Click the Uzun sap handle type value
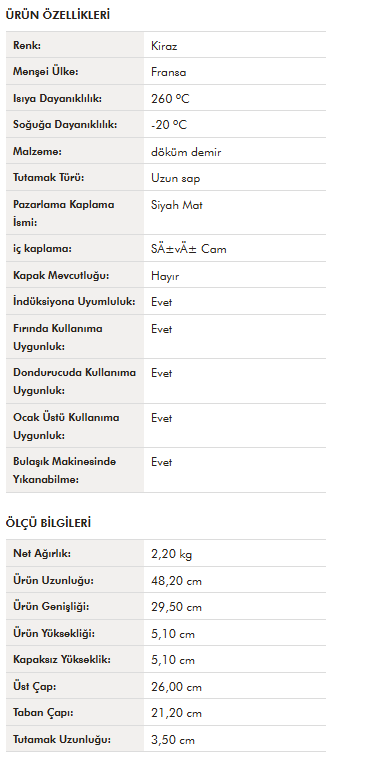Image resolution: width=375 pixels, height=758 pixels. [x=175, y=178]
